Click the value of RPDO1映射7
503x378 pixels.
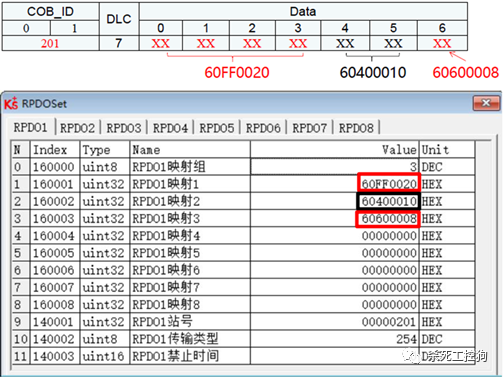point(335,287)
